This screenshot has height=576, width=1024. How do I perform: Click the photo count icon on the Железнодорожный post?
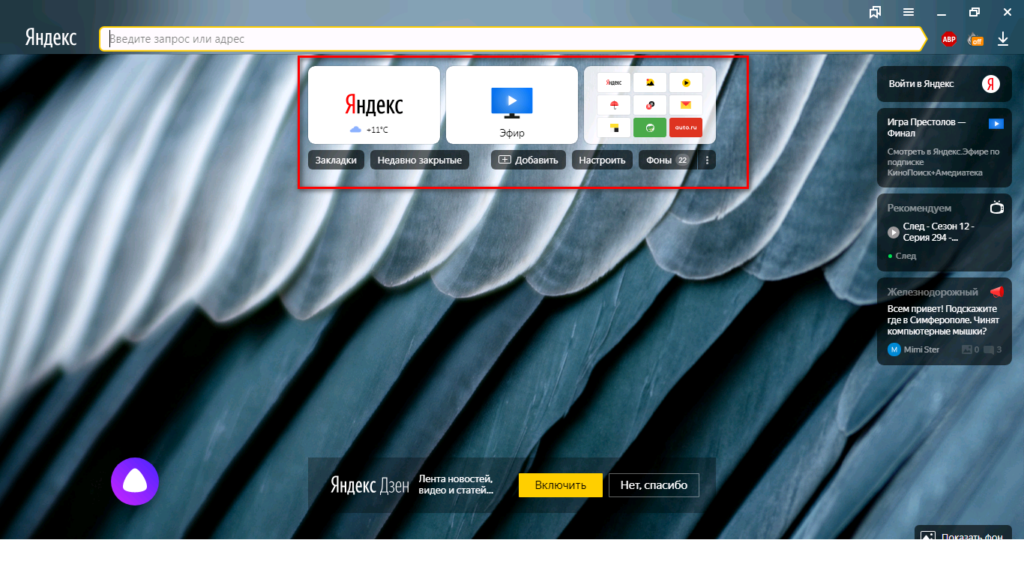(x=967, y=349)
